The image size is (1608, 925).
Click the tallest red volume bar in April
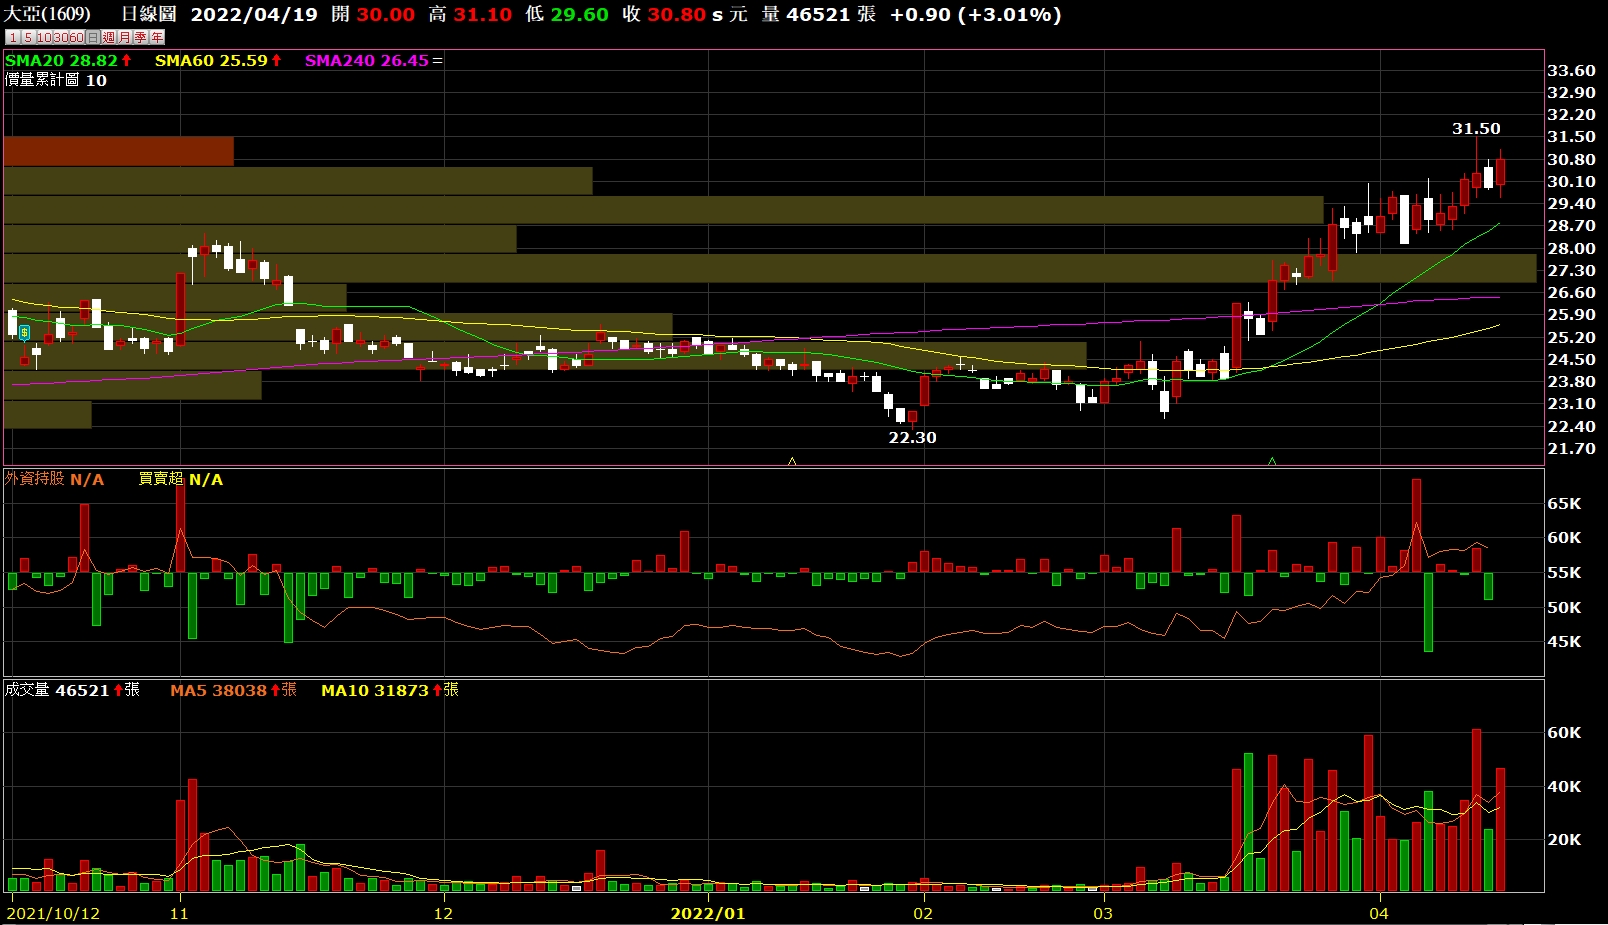[x=1476, y=810]
